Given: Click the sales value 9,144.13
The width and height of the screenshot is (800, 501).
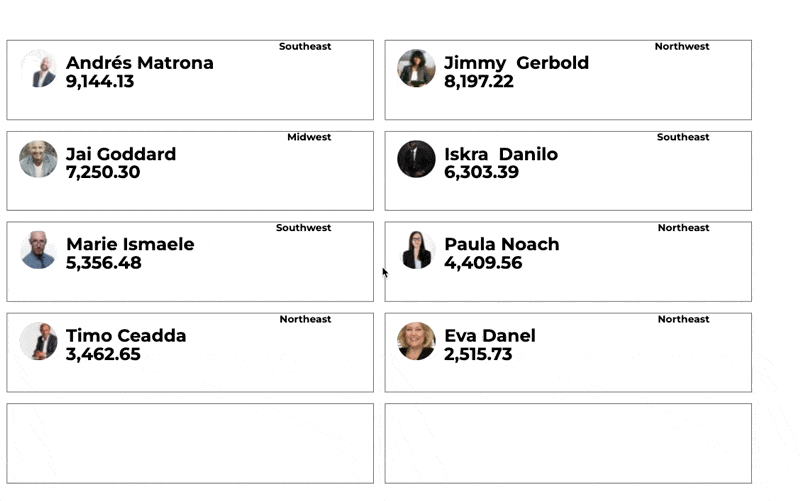Looking at the screenshot, I should (x=100, y=82).
